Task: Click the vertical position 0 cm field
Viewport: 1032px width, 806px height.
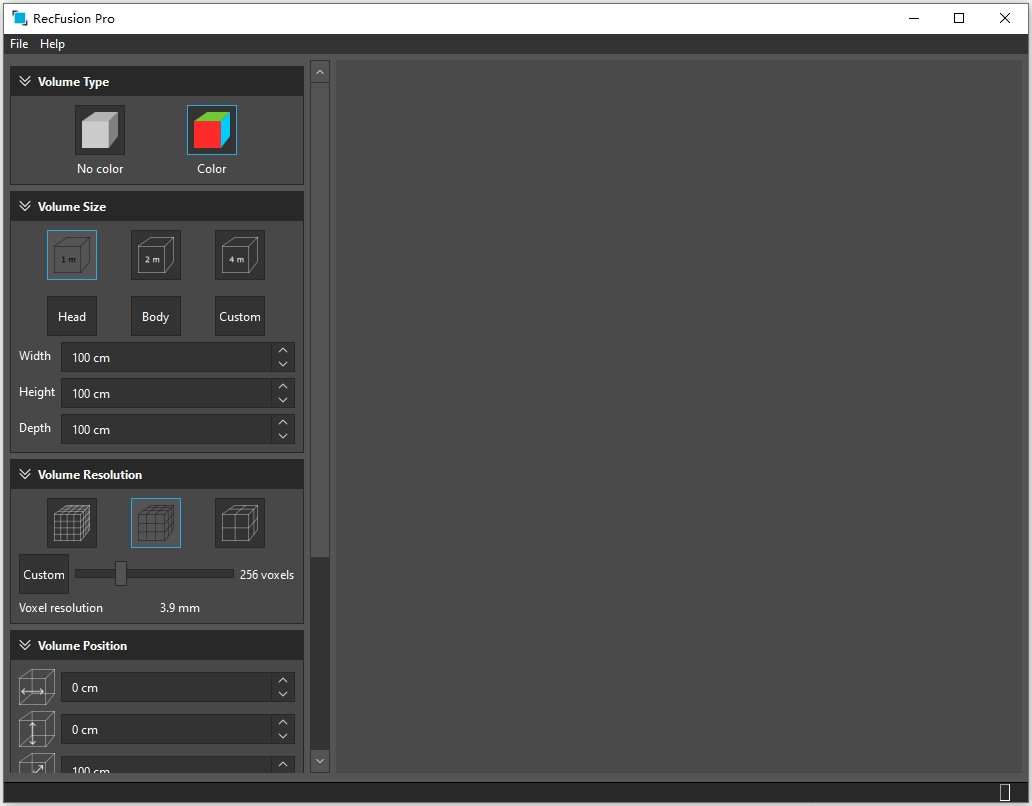Action: (166, 729)
